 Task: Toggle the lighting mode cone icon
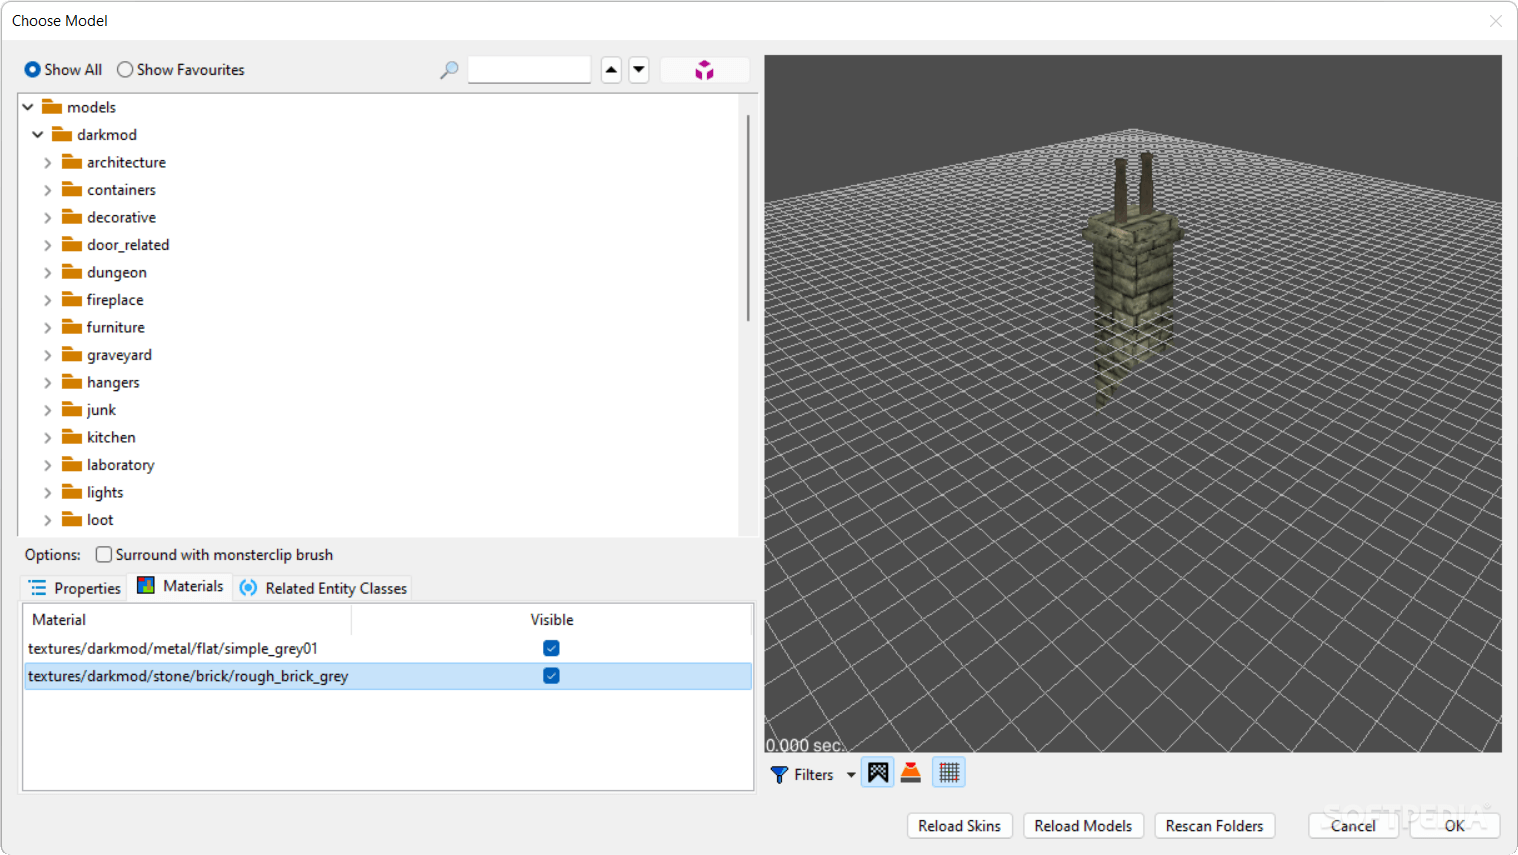coord(911,772)
